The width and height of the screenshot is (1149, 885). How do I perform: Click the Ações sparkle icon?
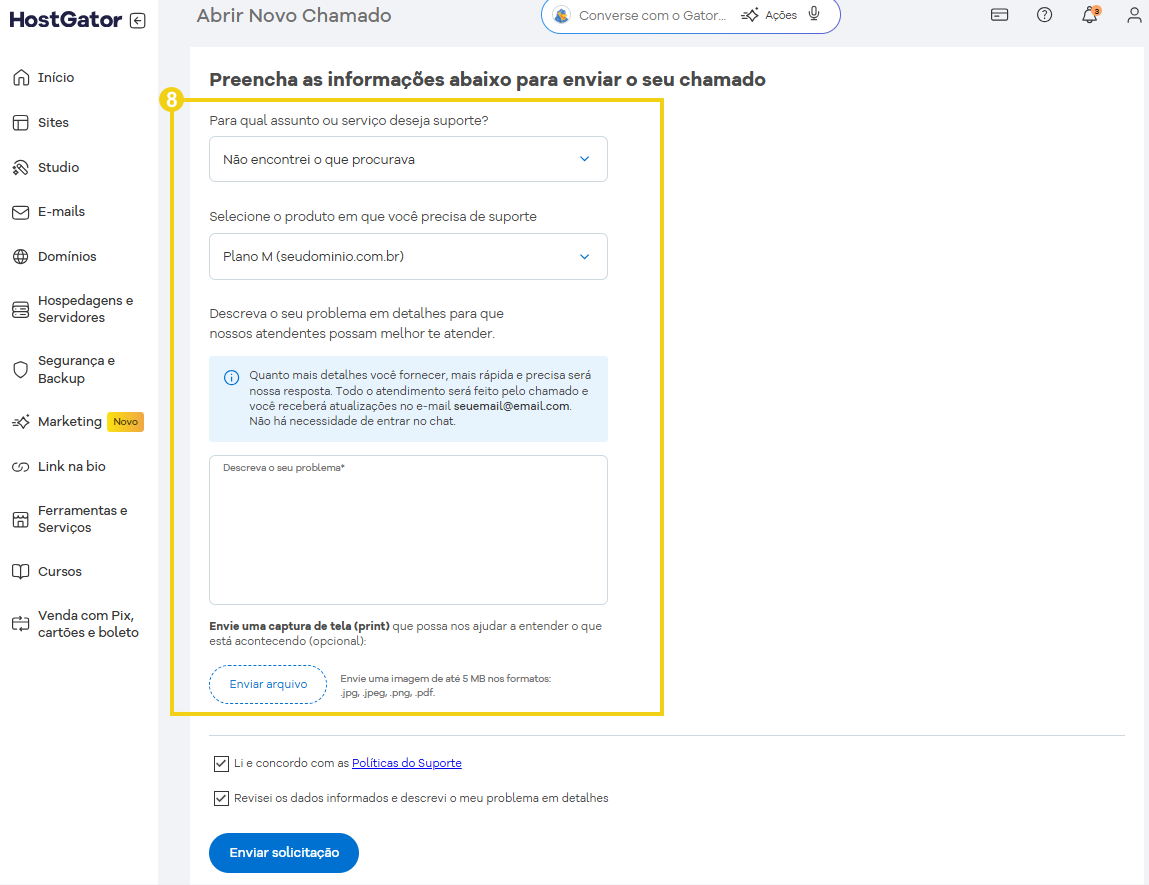tap(750, 16)
